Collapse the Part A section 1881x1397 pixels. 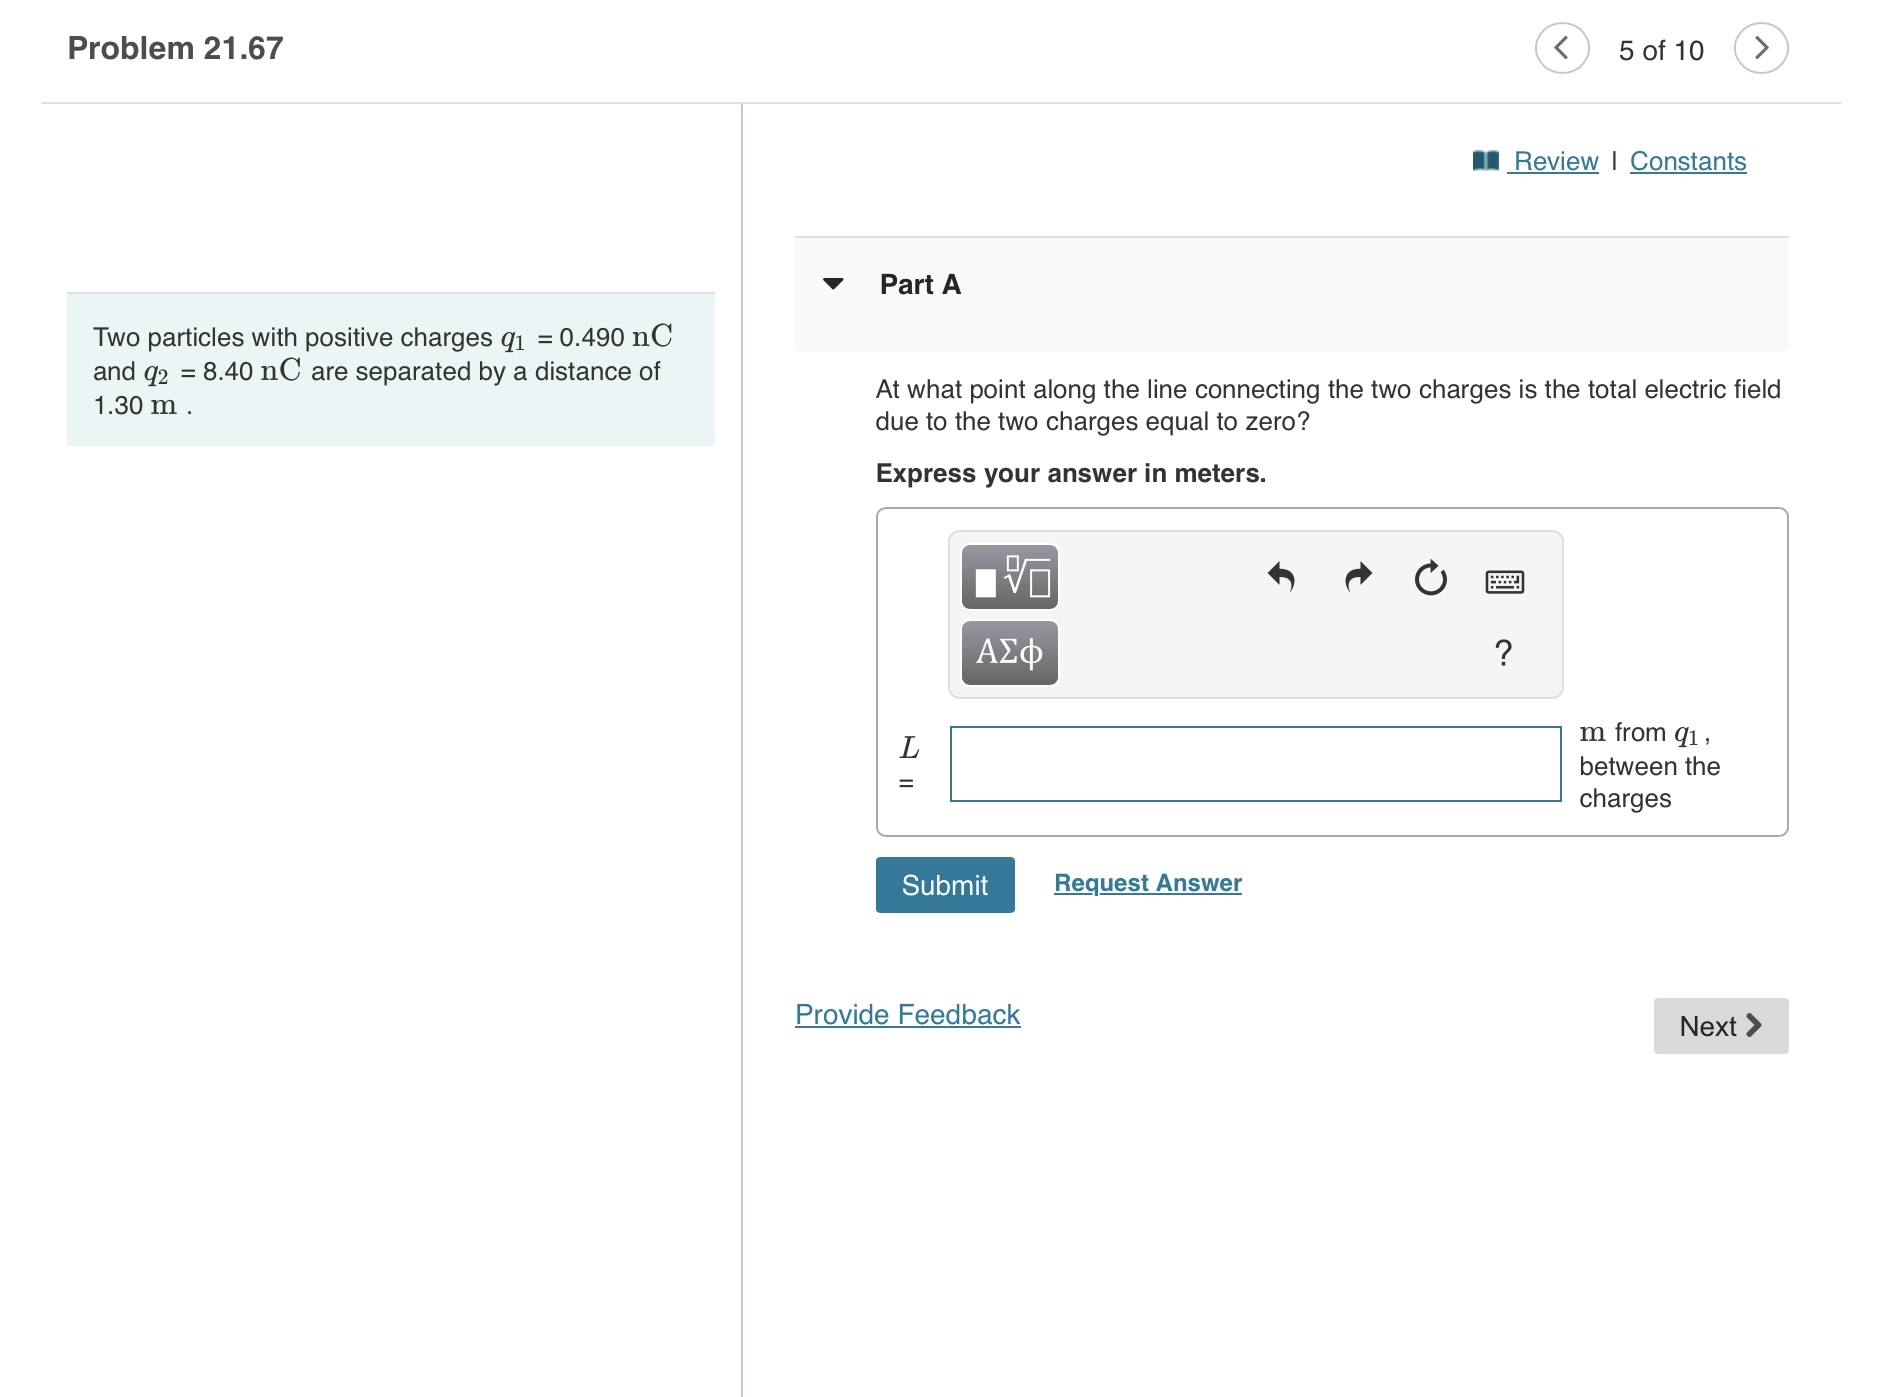833,285
